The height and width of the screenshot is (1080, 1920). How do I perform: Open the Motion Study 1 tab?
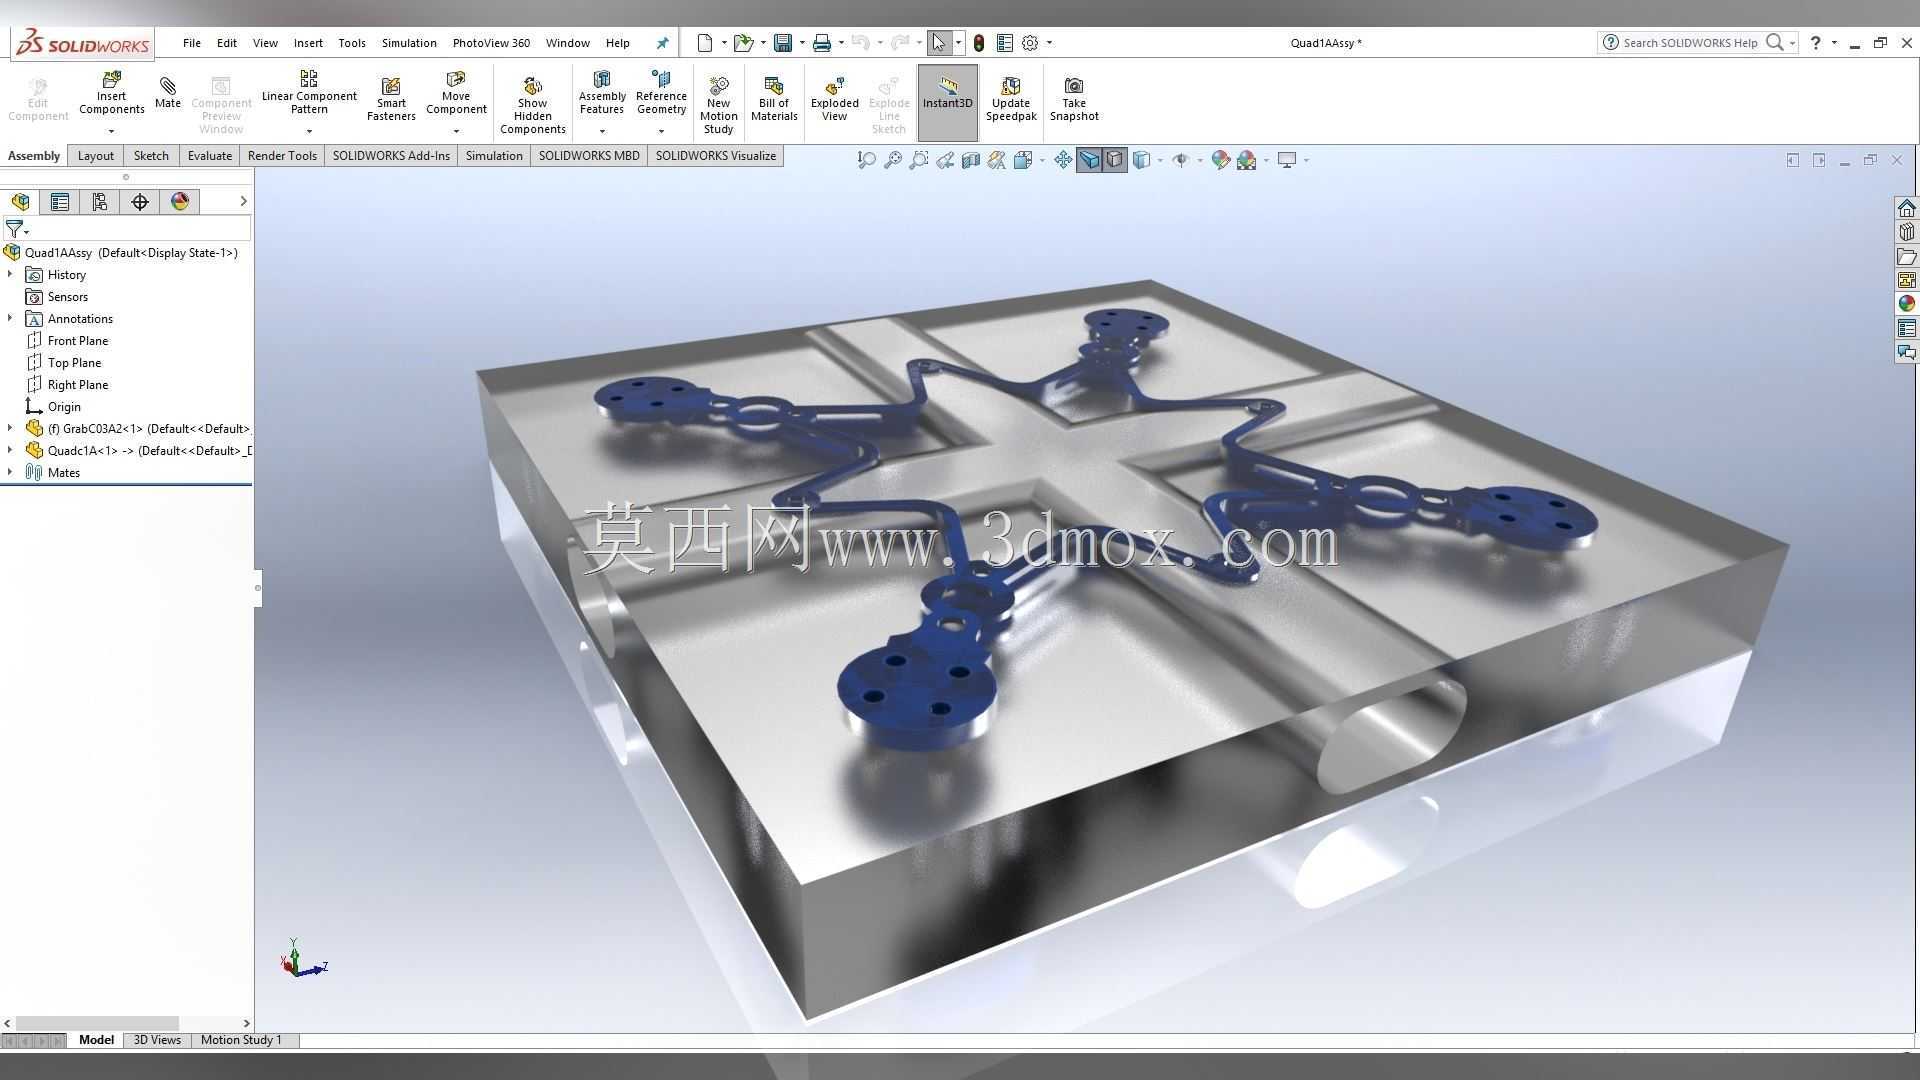(x=241, y=1040)
